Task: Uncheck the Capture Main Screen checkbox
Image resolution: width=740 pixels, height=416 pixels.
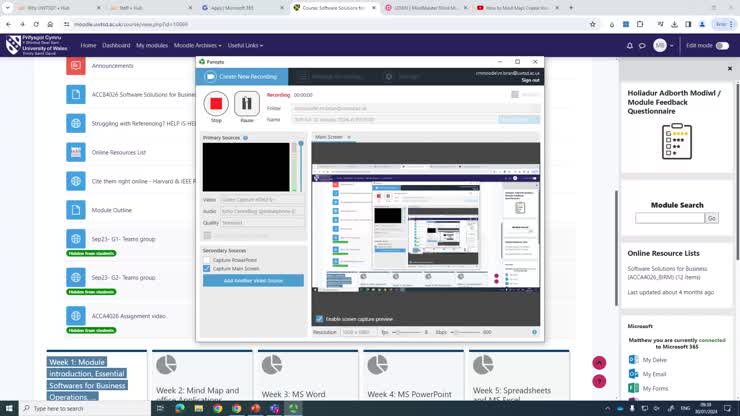Action: pos(207,269)
